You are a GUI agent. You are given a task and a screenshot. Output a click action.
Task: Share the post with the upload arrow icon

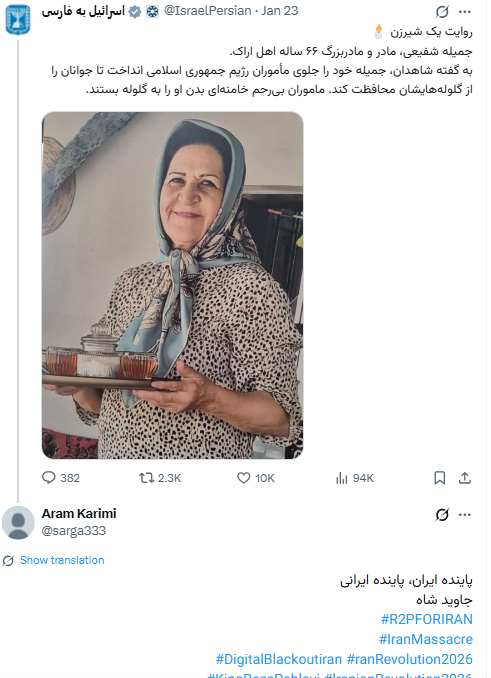tap(465, 478)
